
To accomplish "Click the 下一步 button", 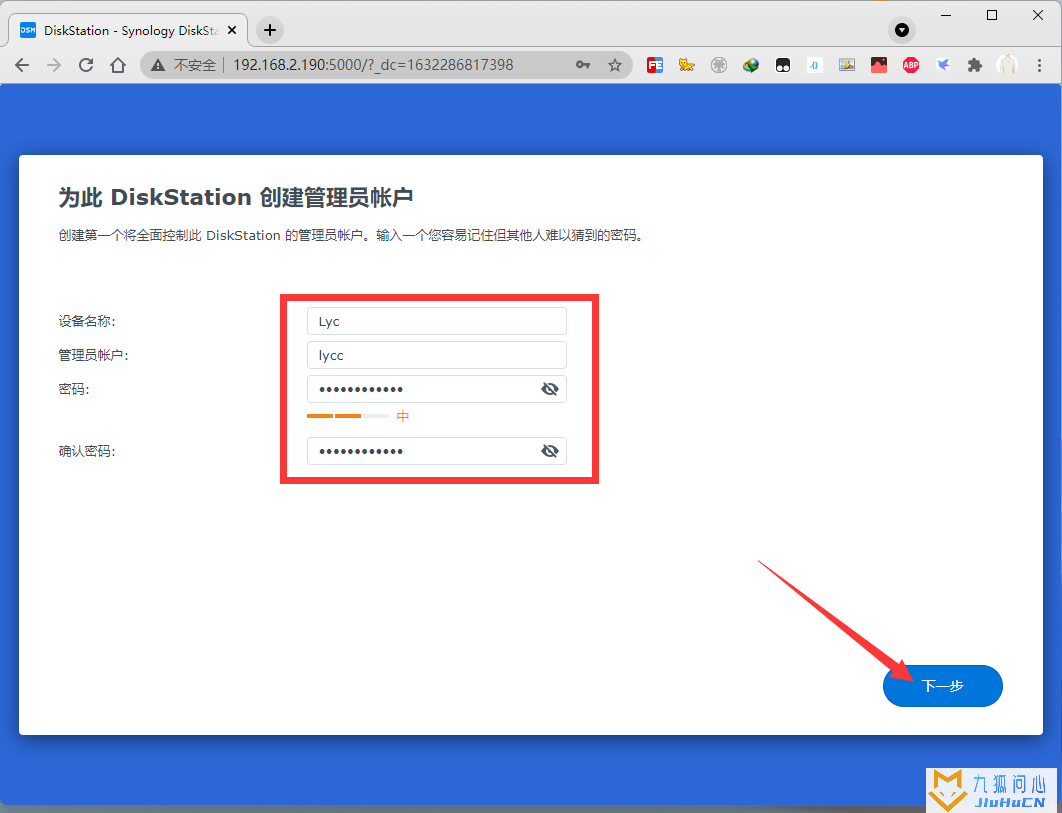I will pyautogui.click(x=943, y=686).
